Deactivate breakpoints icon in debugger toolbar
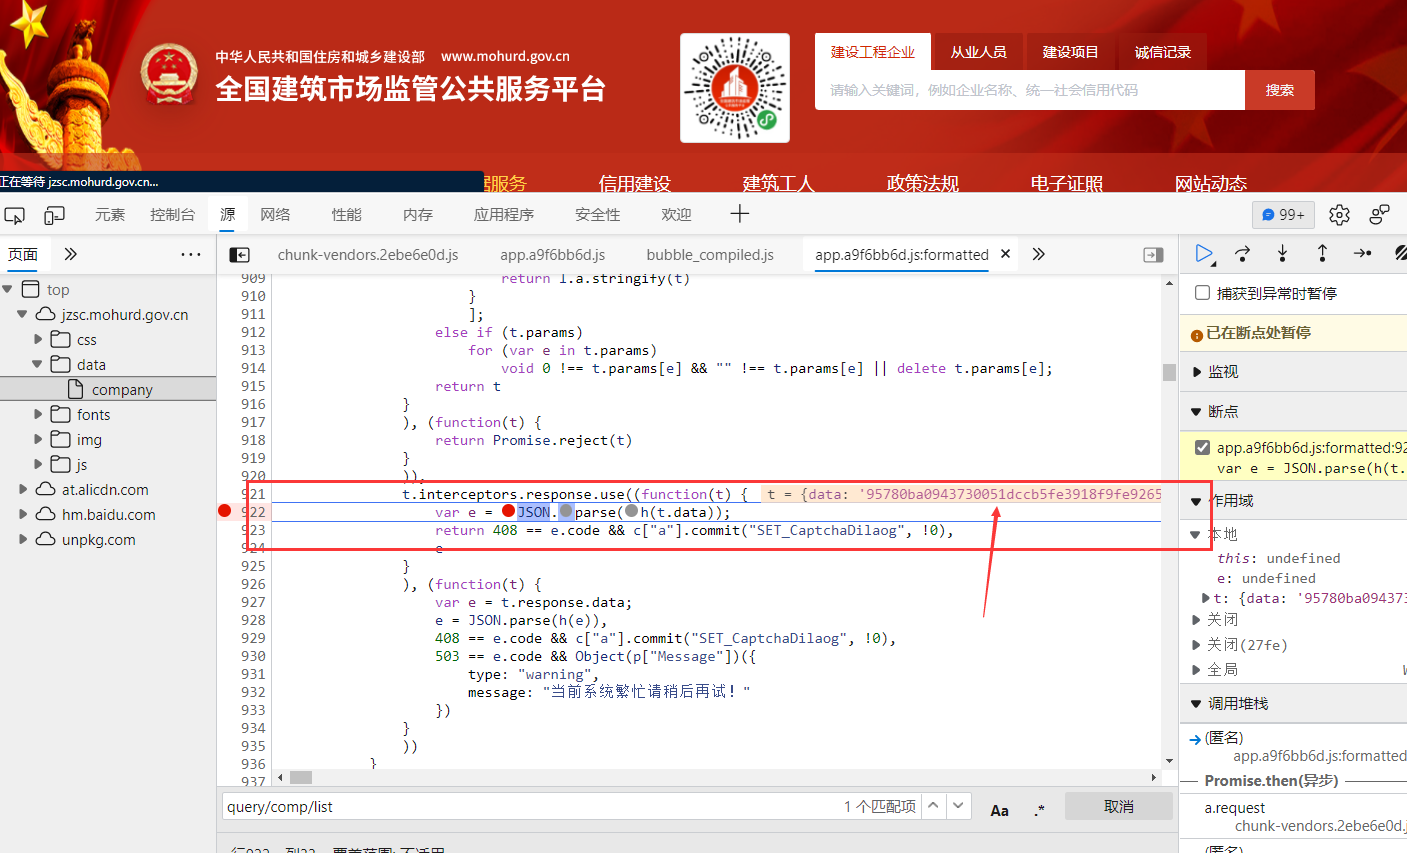This screenshot has height=853, width=1407. [1400, 254]
